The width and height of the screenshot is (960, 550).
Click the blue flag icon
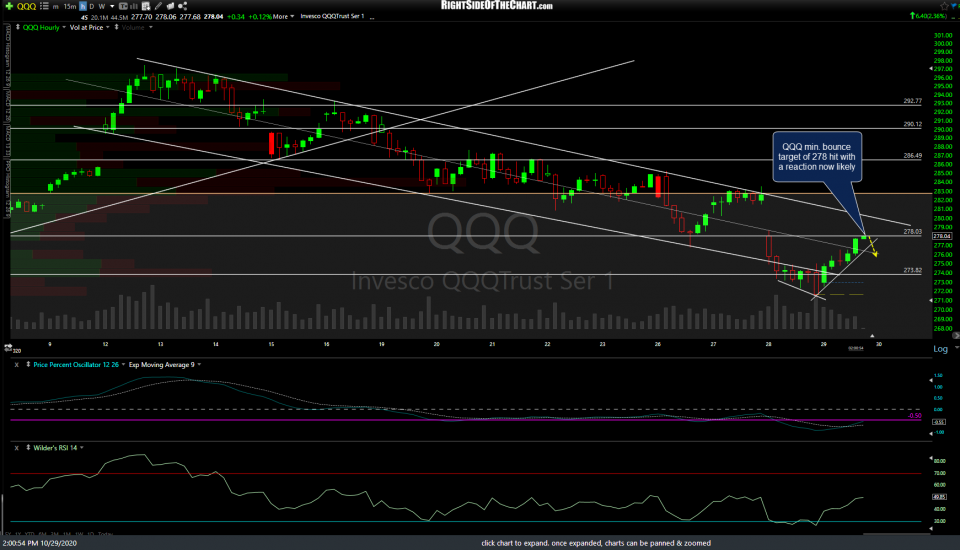[953, 6]
